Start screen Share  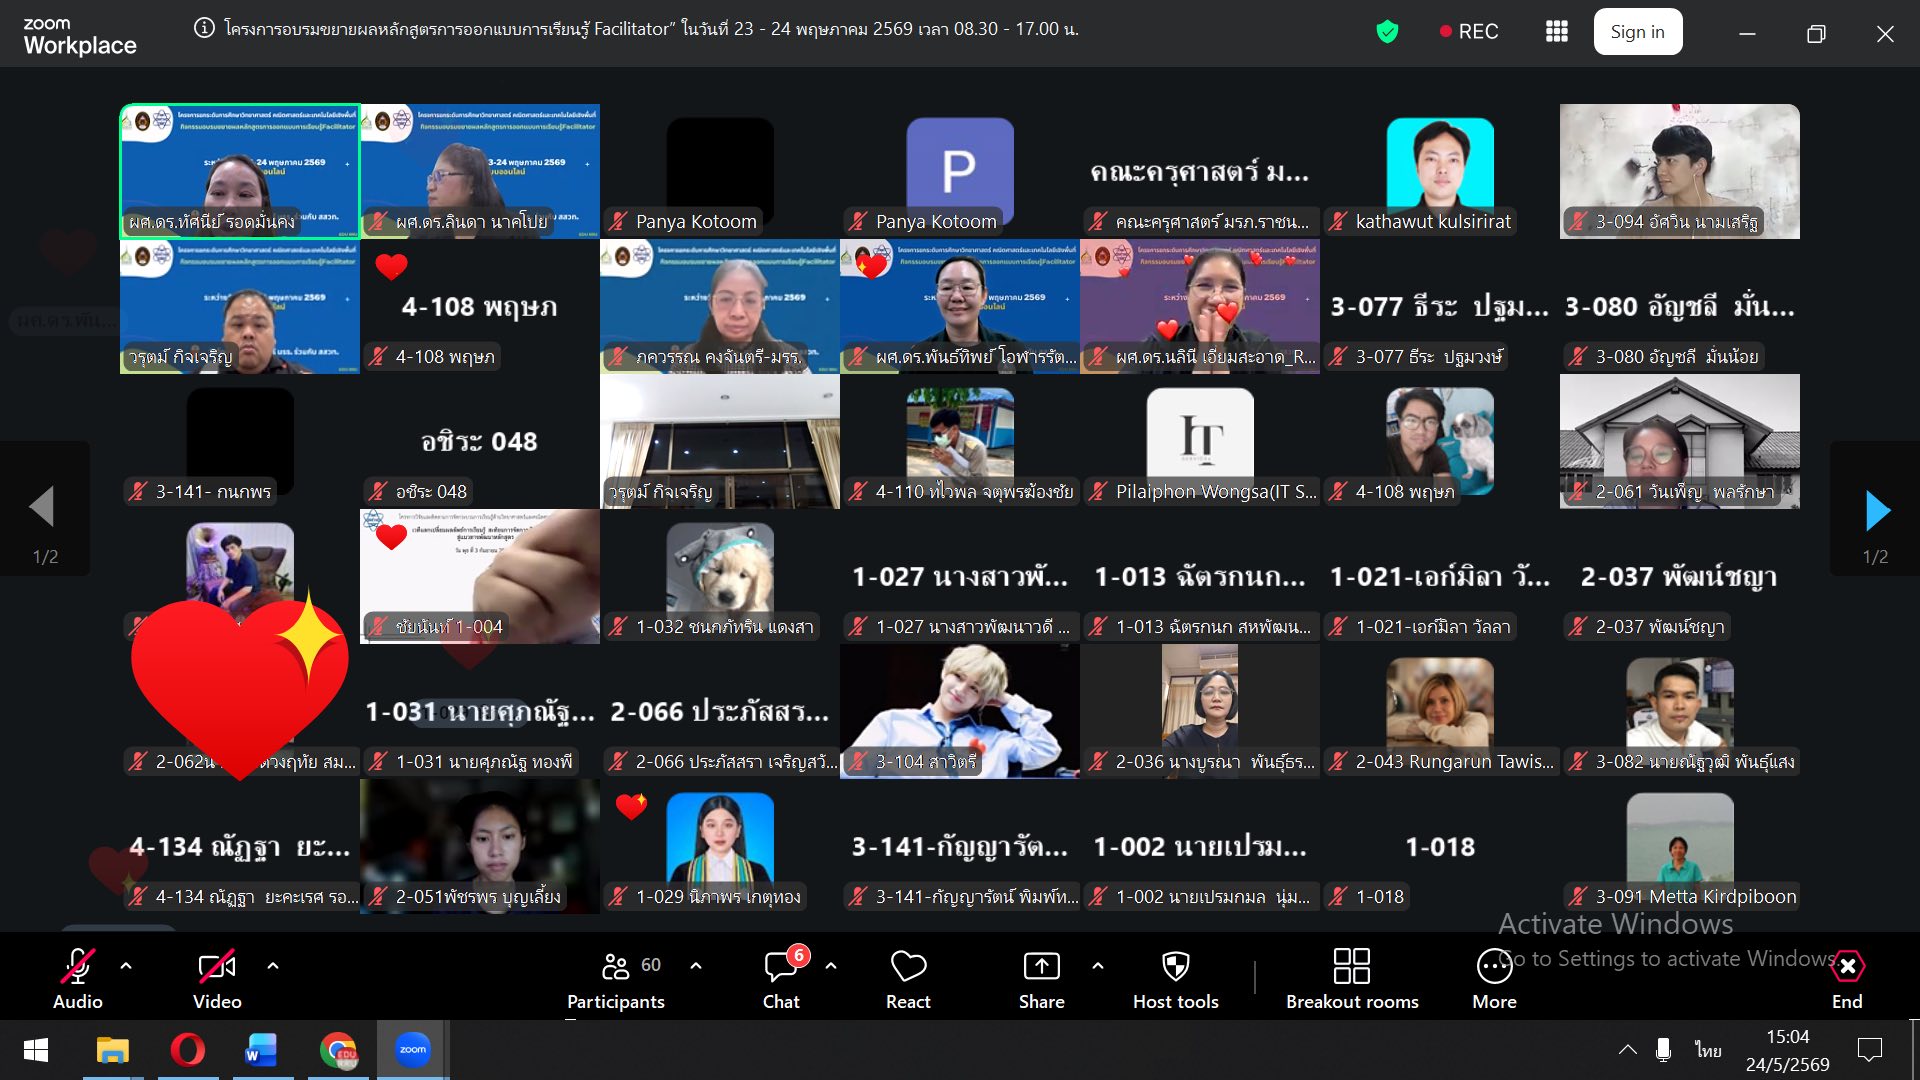[x=1041, y=979]
